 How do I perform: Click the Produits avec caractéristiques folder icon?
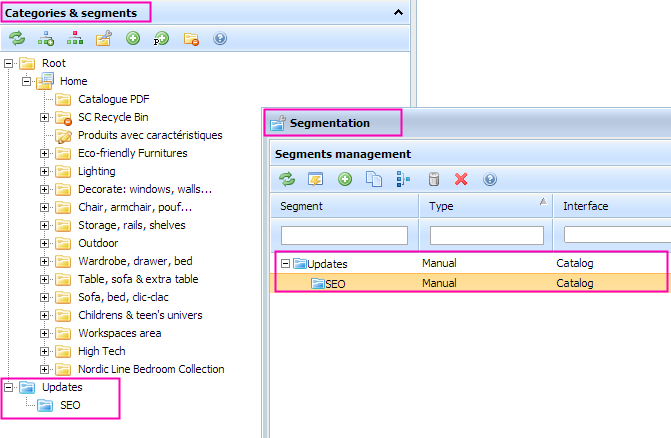click(x=63, y=136)
